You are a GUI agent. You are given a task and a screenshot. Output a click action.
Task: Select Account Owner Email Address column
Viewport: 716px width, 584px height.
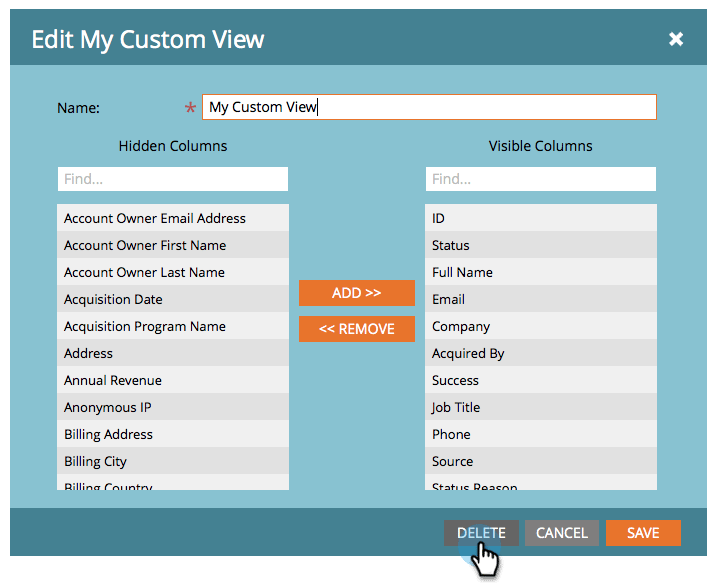point(173,218)
